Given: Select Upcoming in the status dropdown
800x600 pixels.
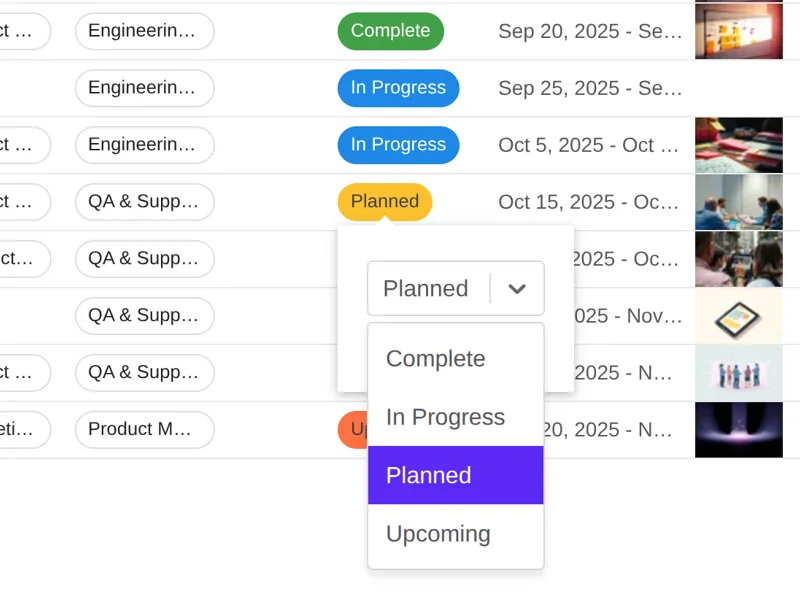Looking at the screenshot, I should [438, 534].
